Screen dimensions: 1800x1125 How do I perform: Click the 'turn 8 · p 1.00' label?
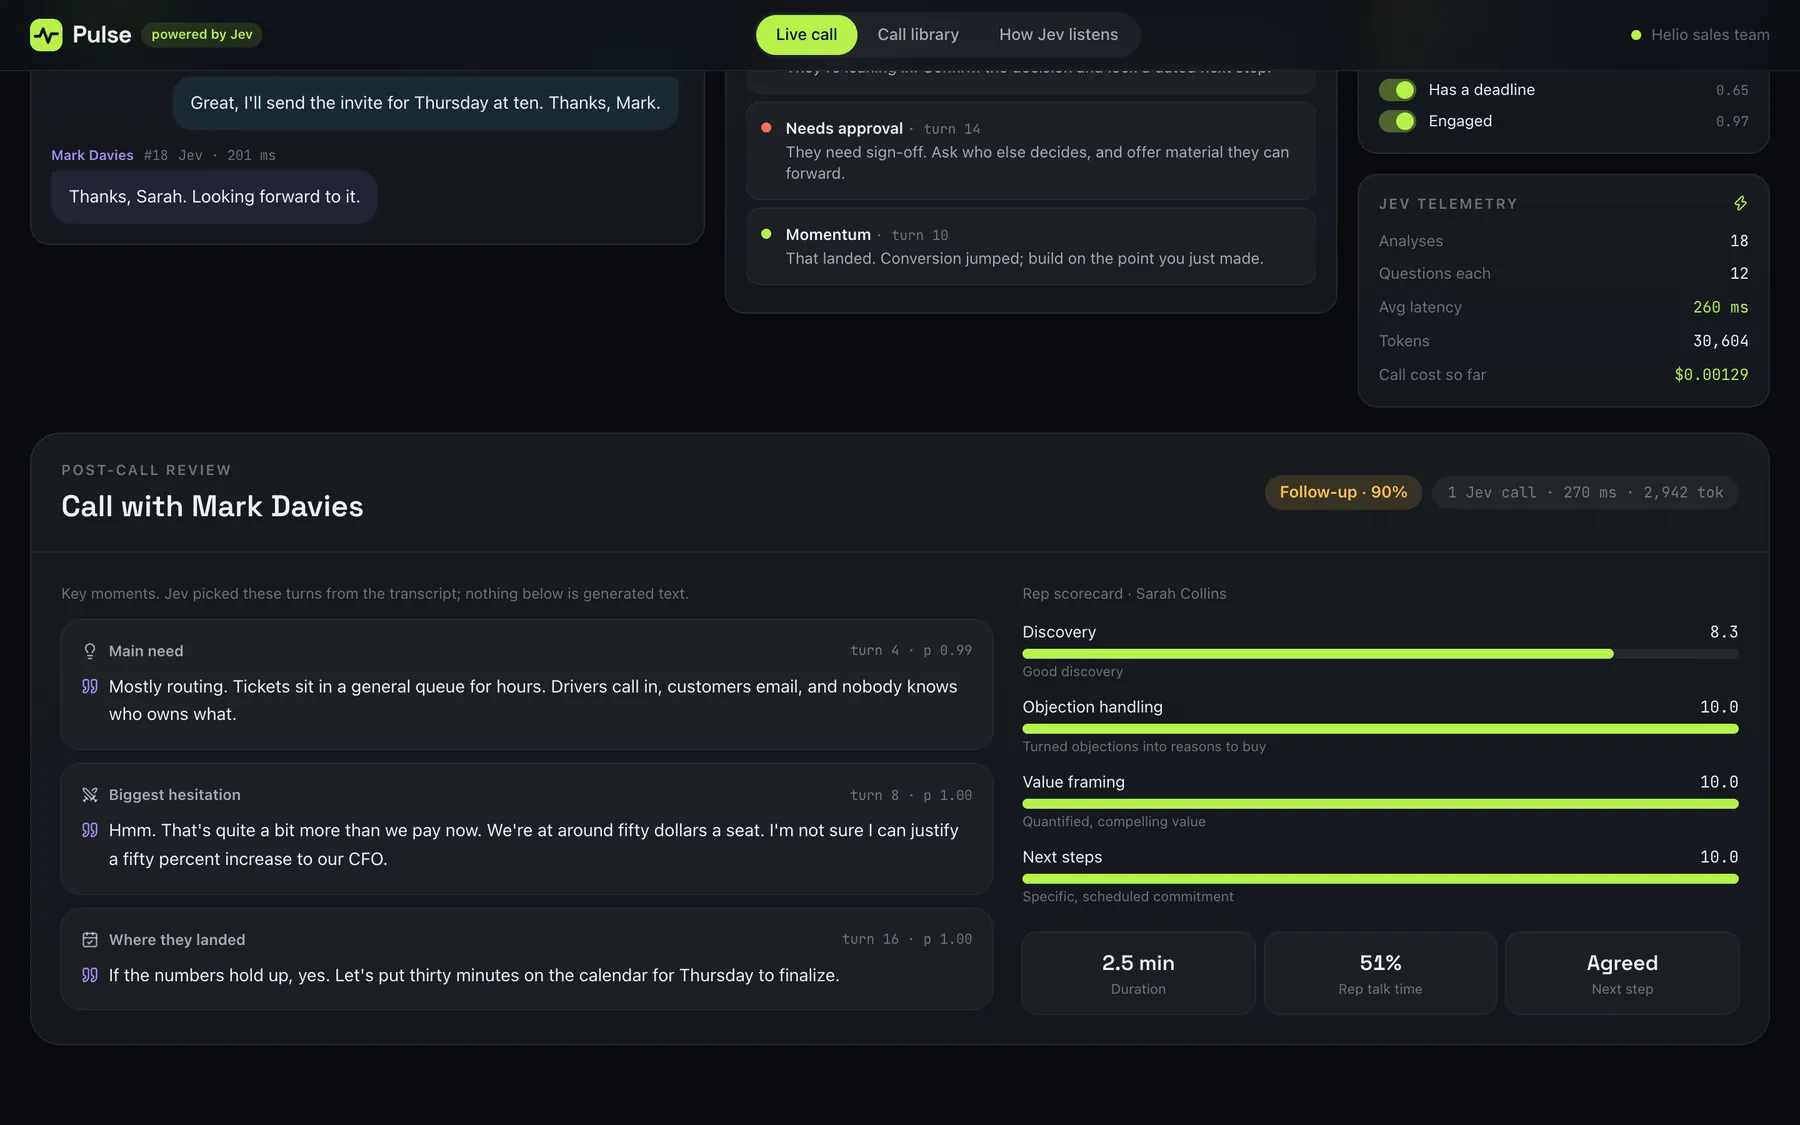point(910,795)
